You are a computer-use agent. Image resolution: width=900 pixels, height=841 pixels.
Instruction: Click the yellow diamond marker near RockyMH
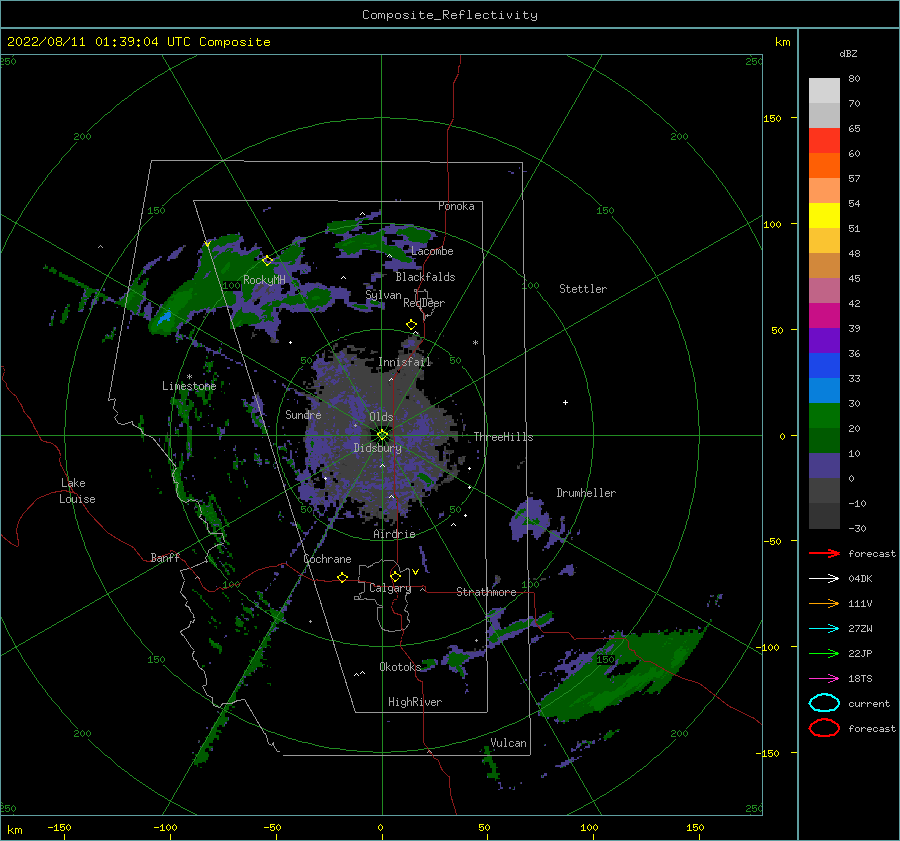pyautogui.click(x=267, y=261)
